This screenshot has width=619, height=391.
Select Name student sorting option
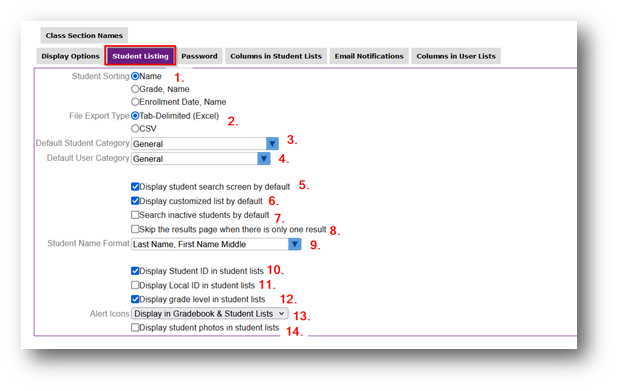(x=135, y=76)
